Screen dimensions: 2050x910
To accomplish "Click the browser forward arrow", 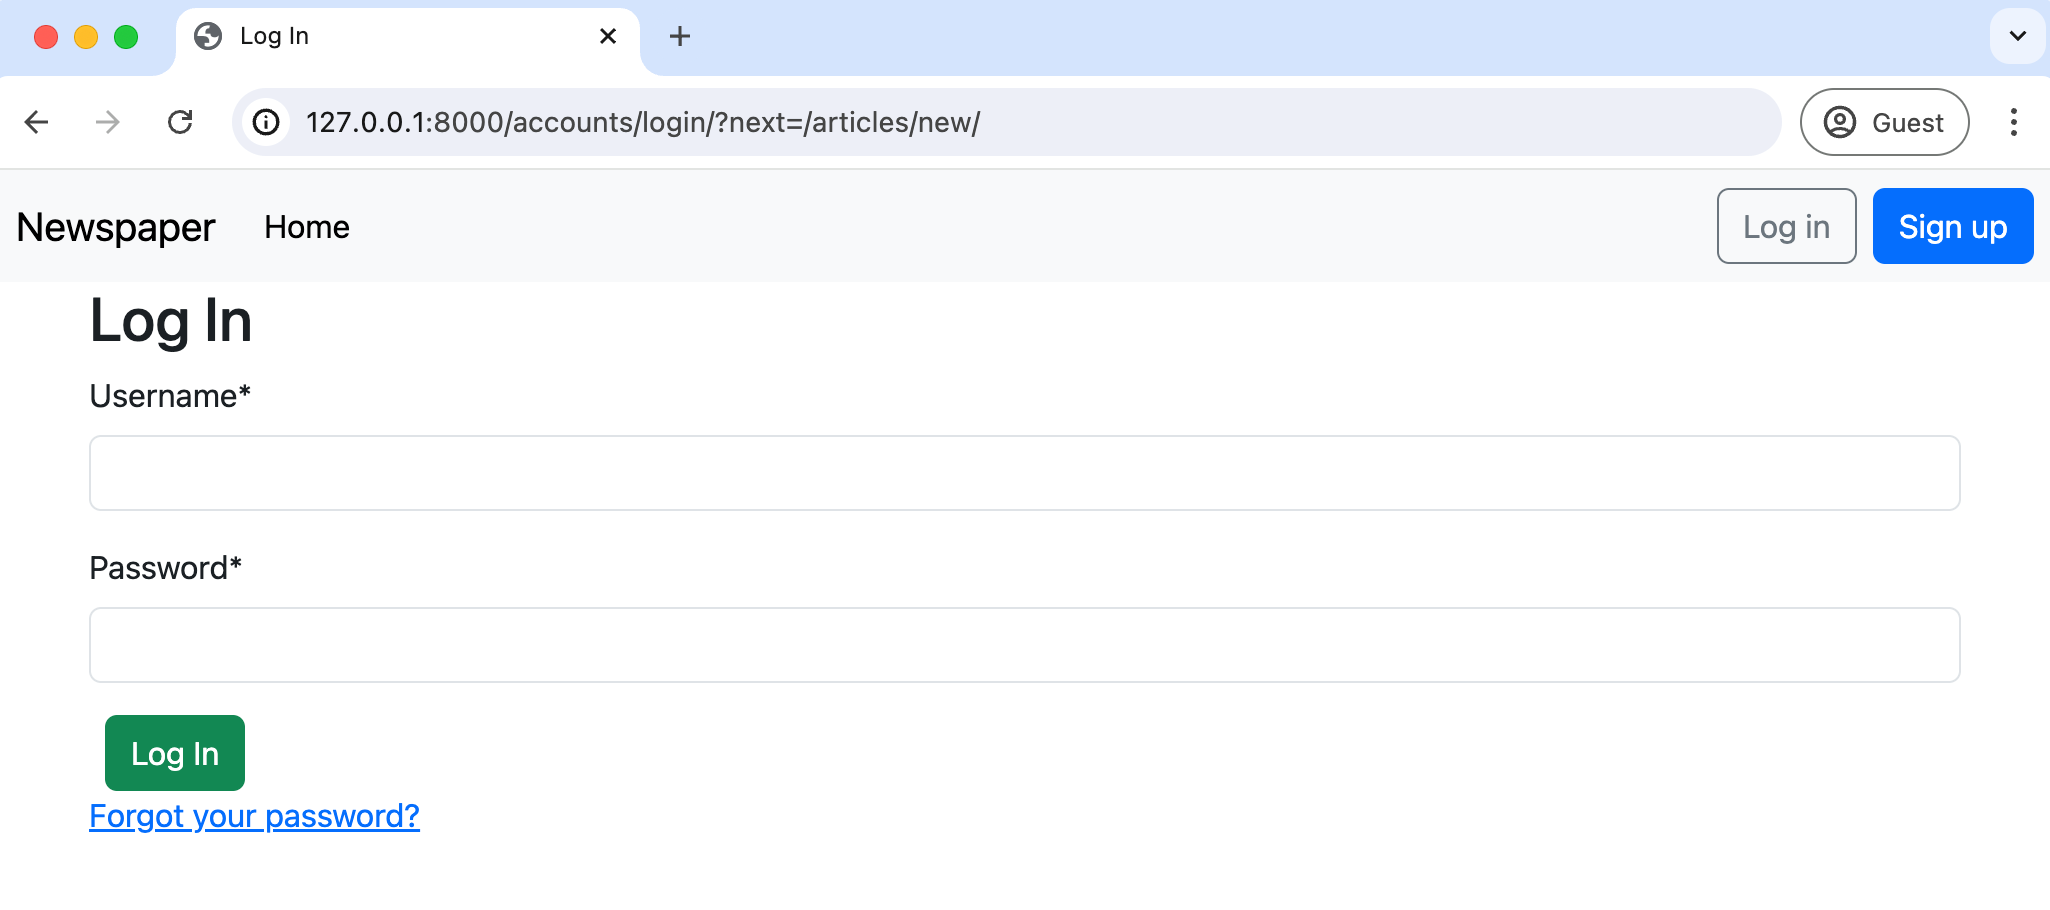I will [107, 122].
